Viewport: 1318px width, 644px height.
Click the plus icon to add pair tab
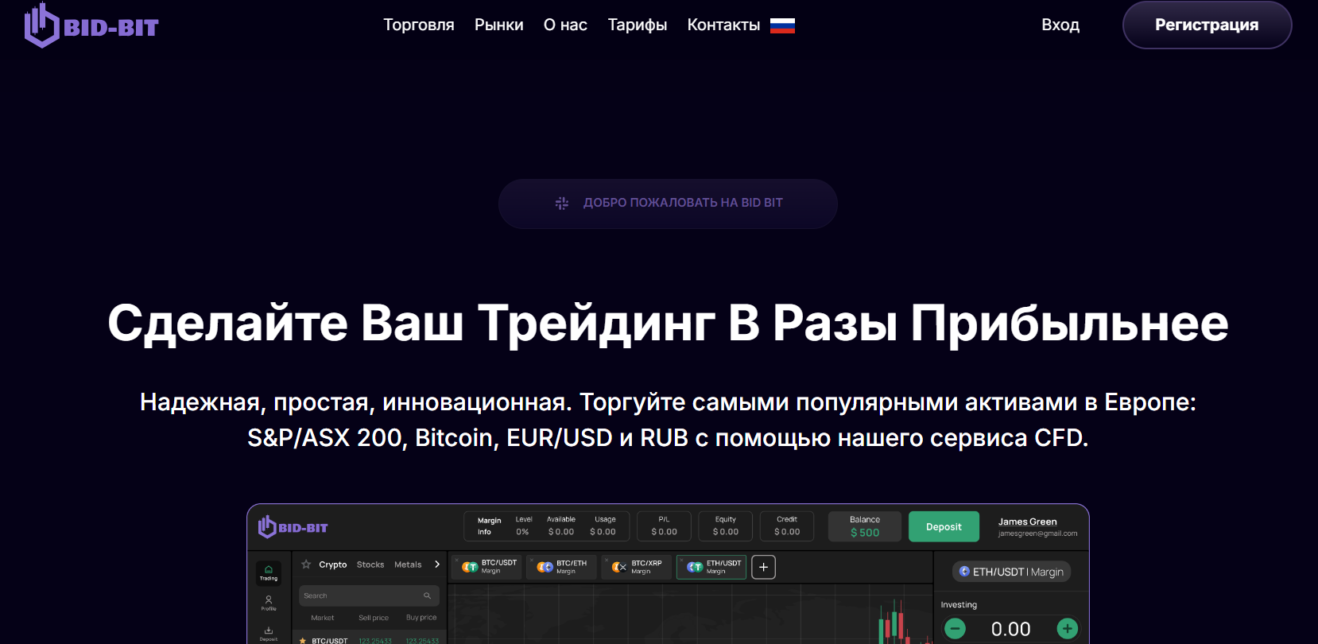tap(763, 567)
